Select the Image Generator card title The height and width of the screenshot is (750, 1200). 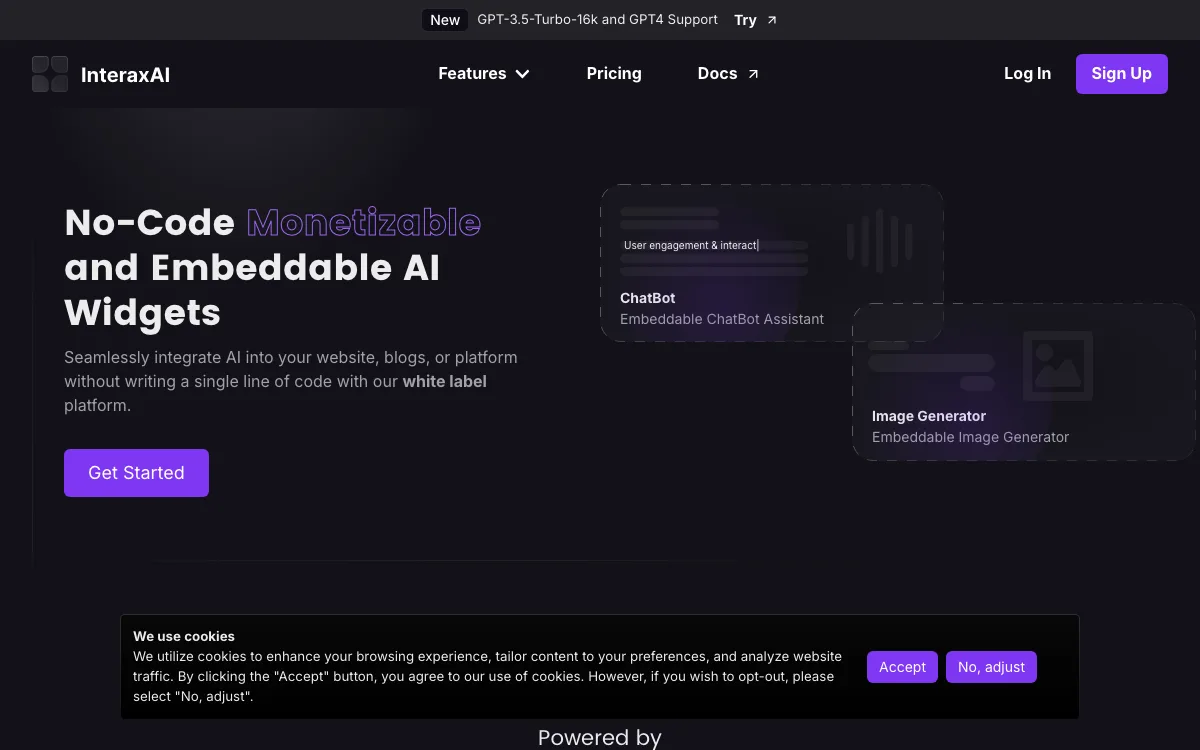coord(929,416)
